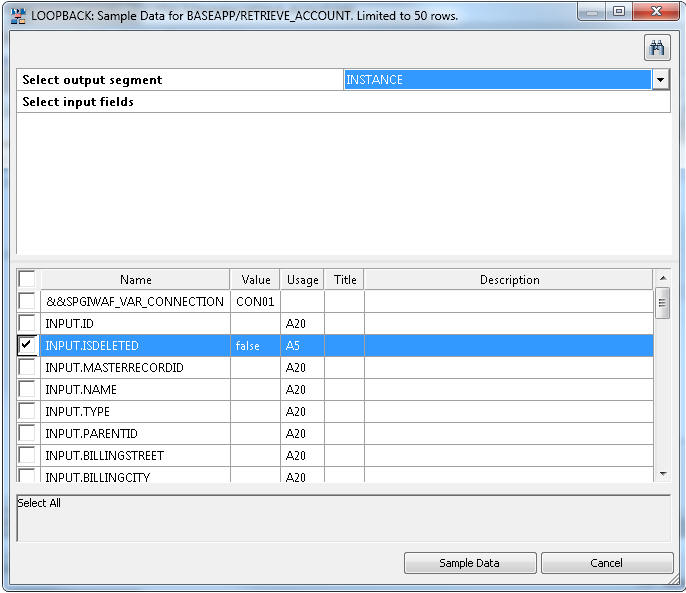Check the INPUT.NAME checkbox

click(27, 389)
